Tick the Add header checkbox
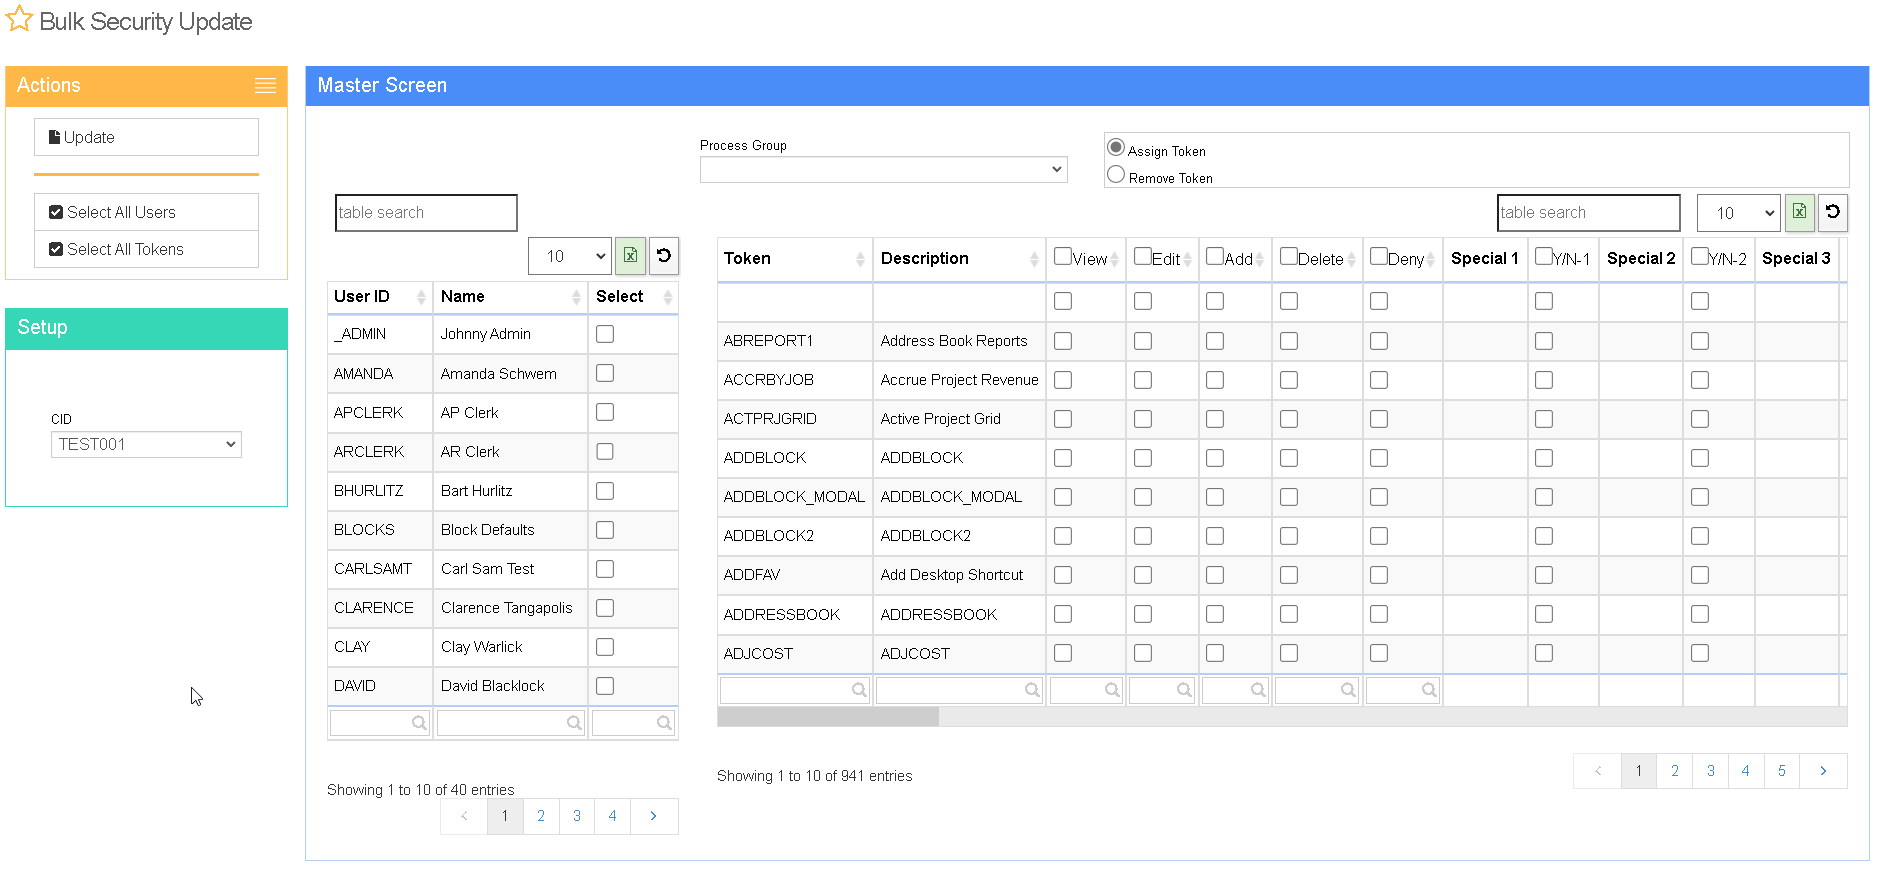The height and width of the screenshot is (880, 1884). [1215, 256]
